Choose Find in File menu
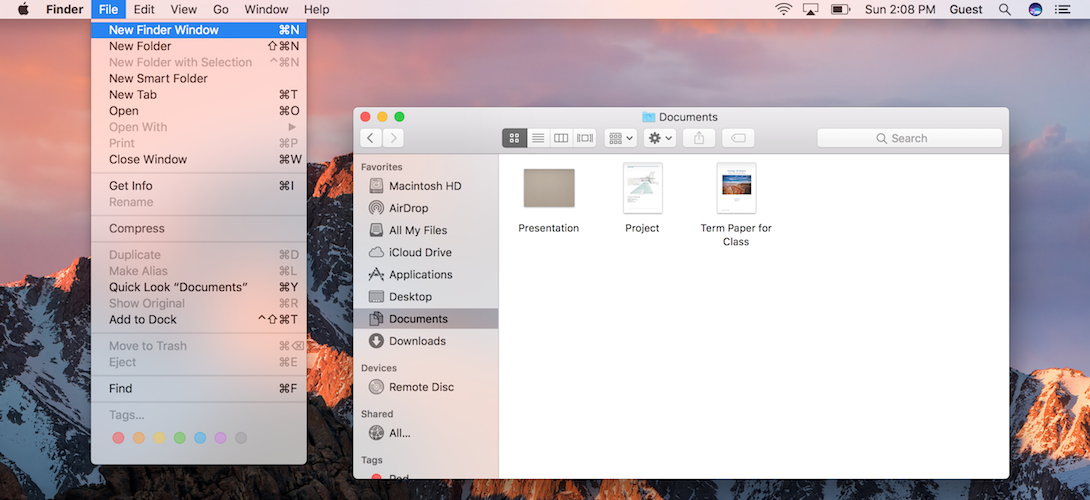 click(x=199, y=388)
